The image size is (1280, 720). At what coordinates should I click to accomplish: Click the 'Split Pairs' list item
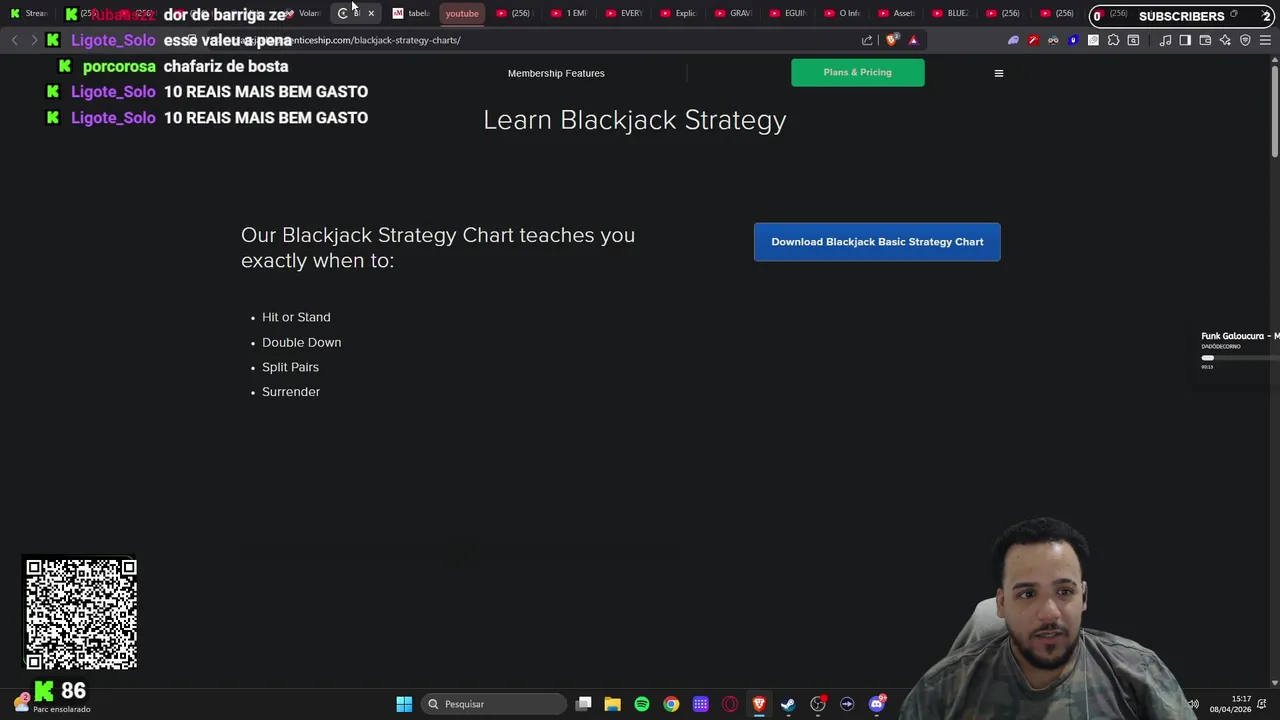click(290, 367)
